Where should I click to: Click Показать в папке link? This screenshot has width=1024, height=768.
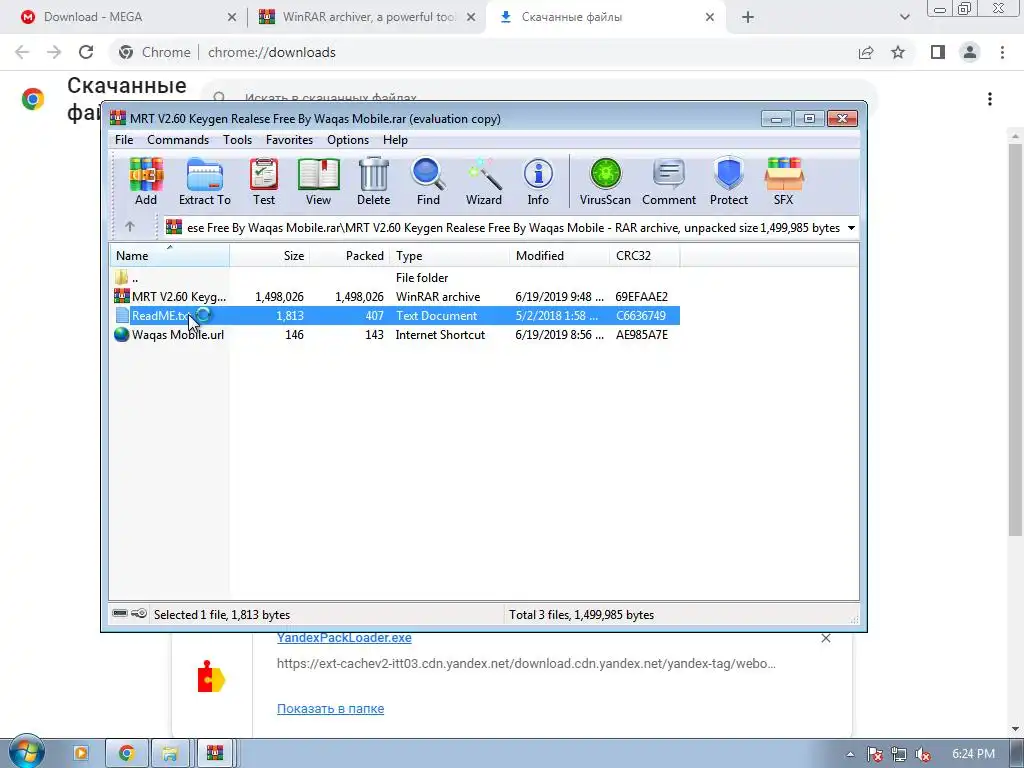point(330,709)
